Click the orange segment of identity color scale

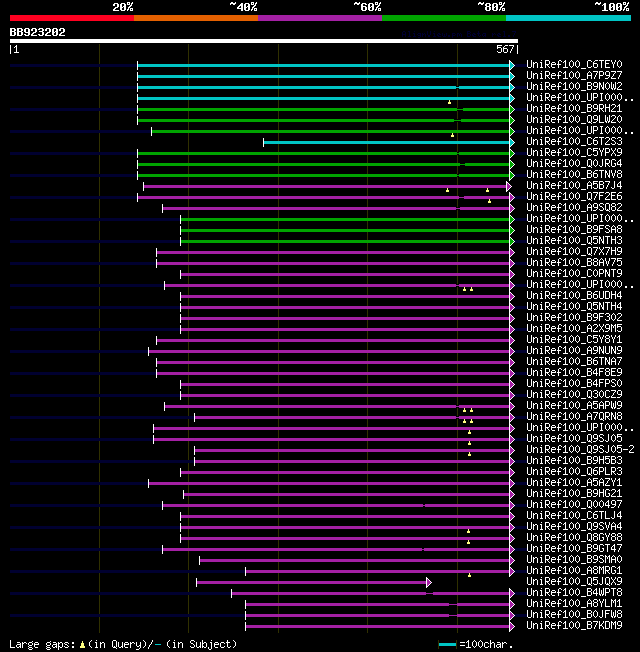[196, 18]
